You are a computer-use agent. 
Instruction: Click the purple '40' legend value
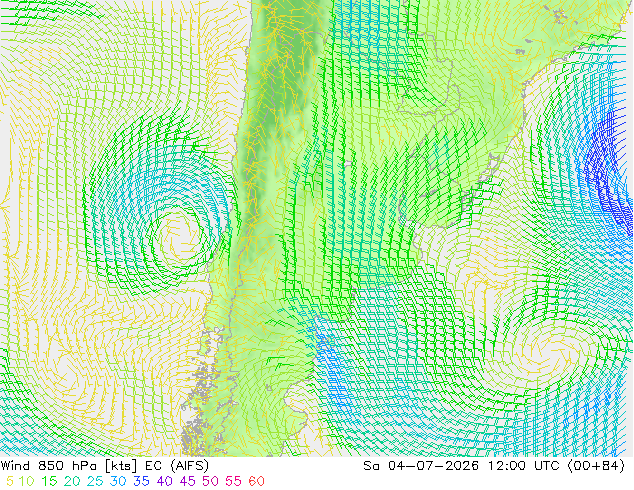pos(164,481)
